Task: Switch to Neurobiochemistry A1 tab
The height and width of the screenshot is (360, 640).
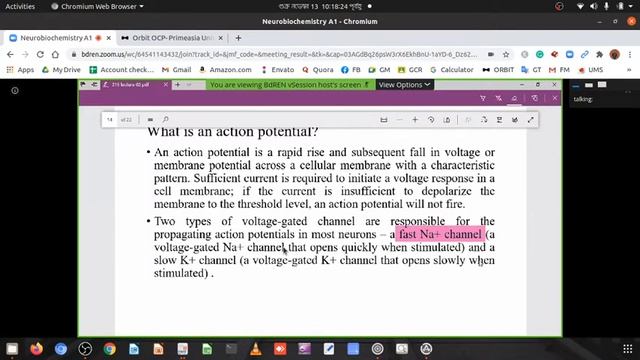Action: (56, 38)
